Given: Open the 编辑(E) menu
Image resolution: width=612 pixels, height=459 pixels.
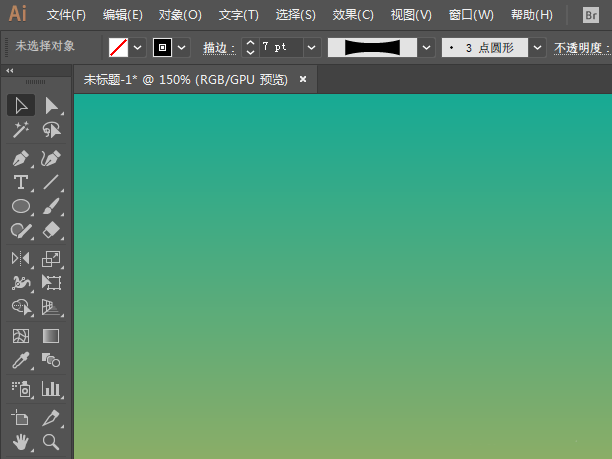Looking at the screenshot, I should pos(123,15).
